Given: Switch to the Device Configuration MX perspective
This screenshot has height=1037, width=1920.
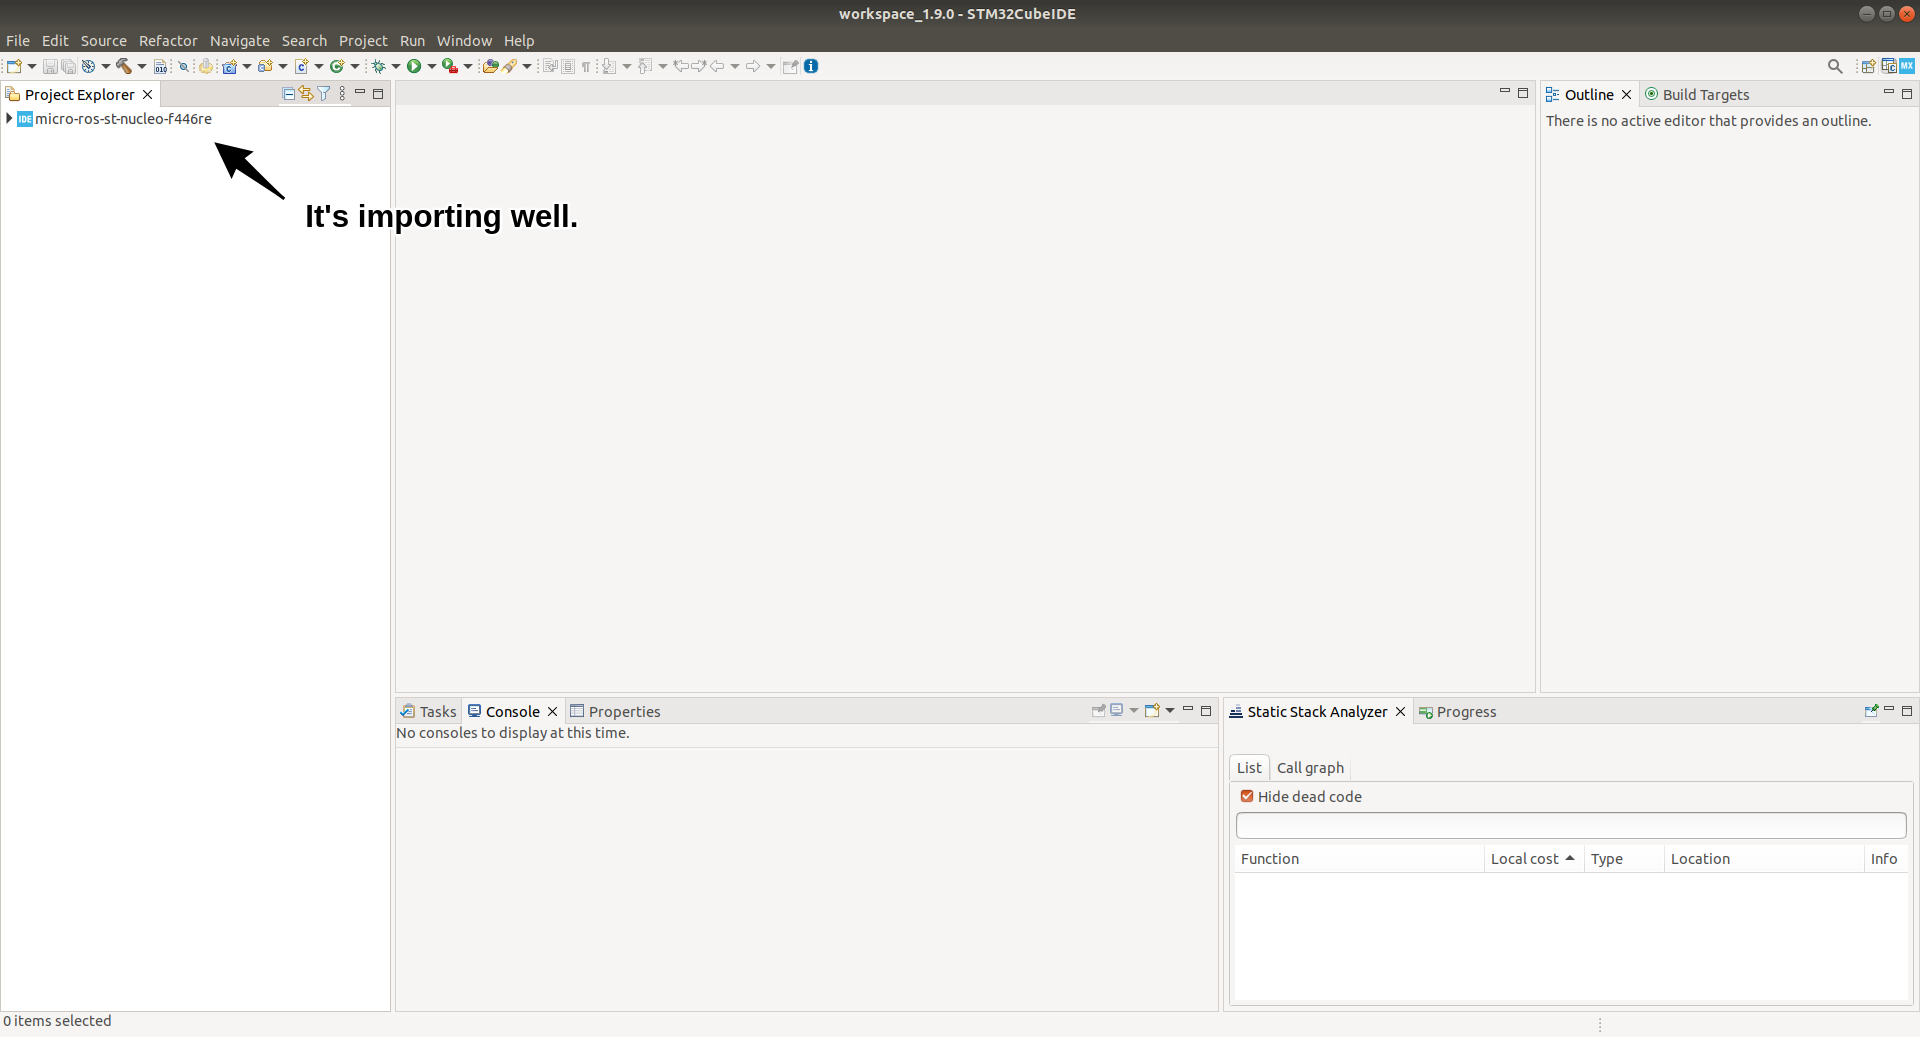Looking at the screenshot, I should (x=1908, y=66).
